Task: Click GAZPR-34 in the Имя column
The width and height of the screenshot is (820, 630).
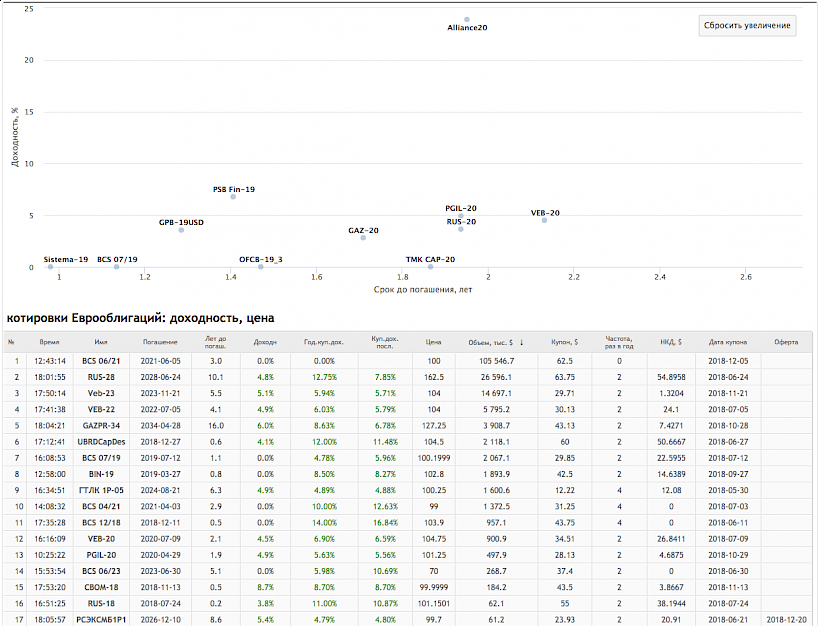Action: pos(101,426)
